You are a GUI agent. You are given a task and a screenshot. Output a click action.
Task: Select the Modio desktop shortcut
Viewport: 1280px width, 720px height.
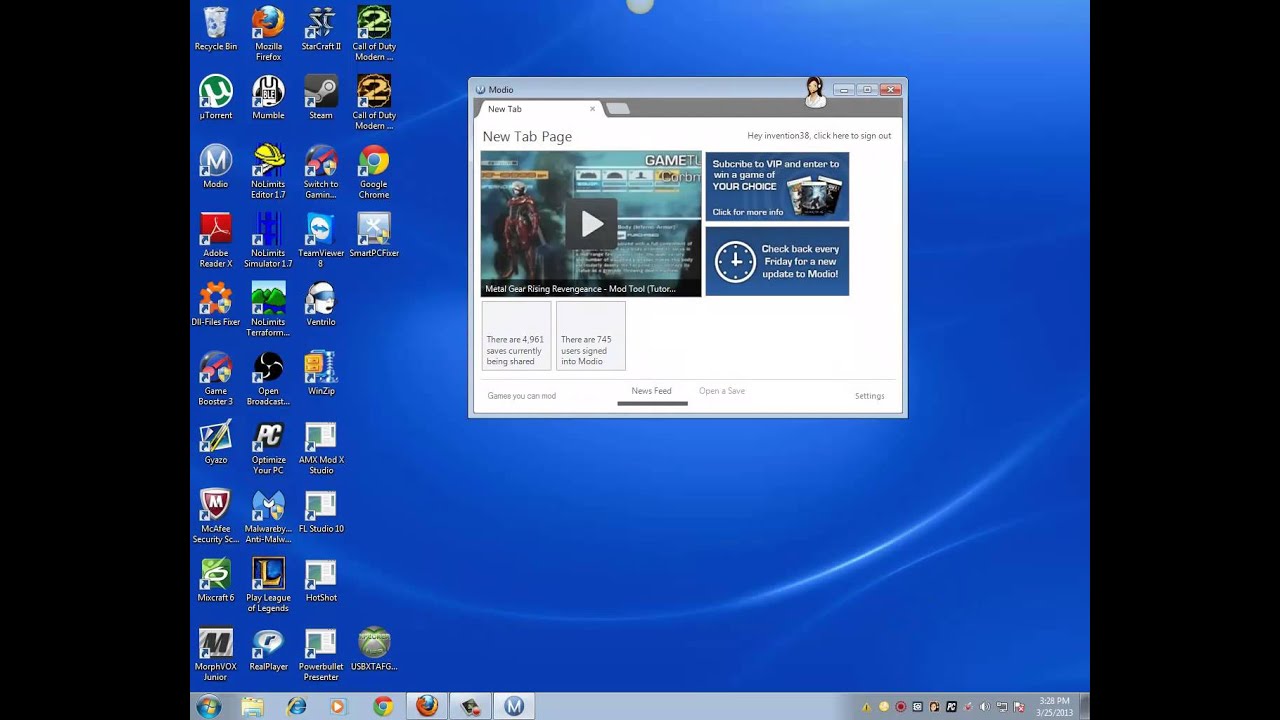point(216,167)
